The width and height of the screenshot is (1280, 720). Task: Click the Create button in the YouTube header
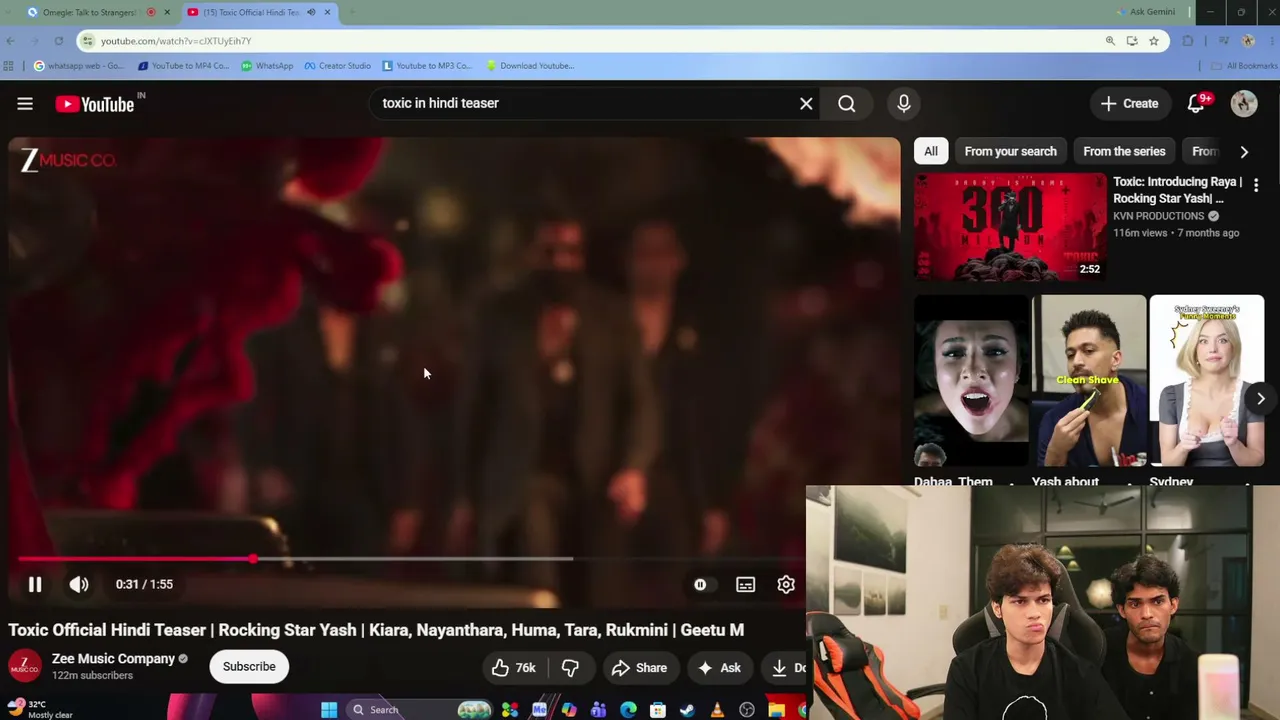[x=1130, y=104]
